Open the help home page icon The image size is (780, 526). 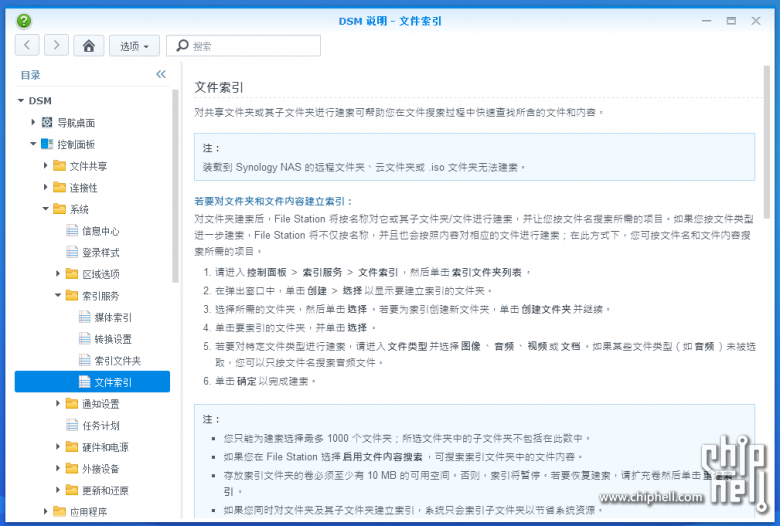89,46
